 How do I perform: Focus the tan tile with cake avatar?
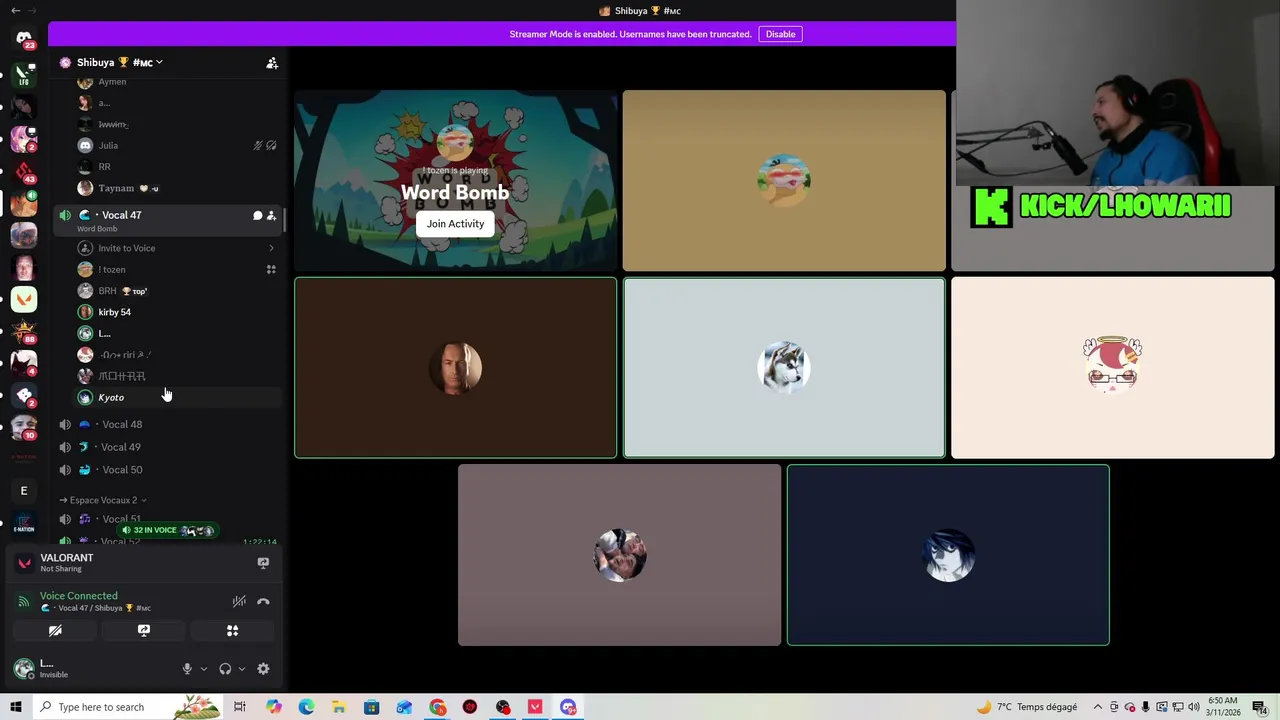(784, 180)
